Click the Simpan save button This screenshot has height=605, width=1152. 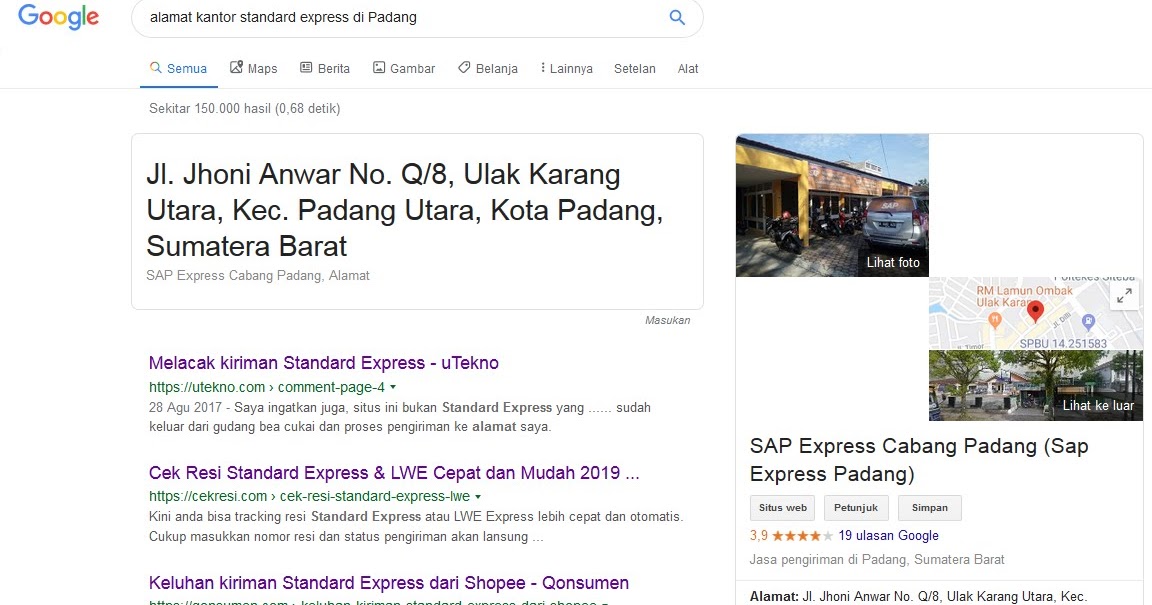(x=929, y=508)
